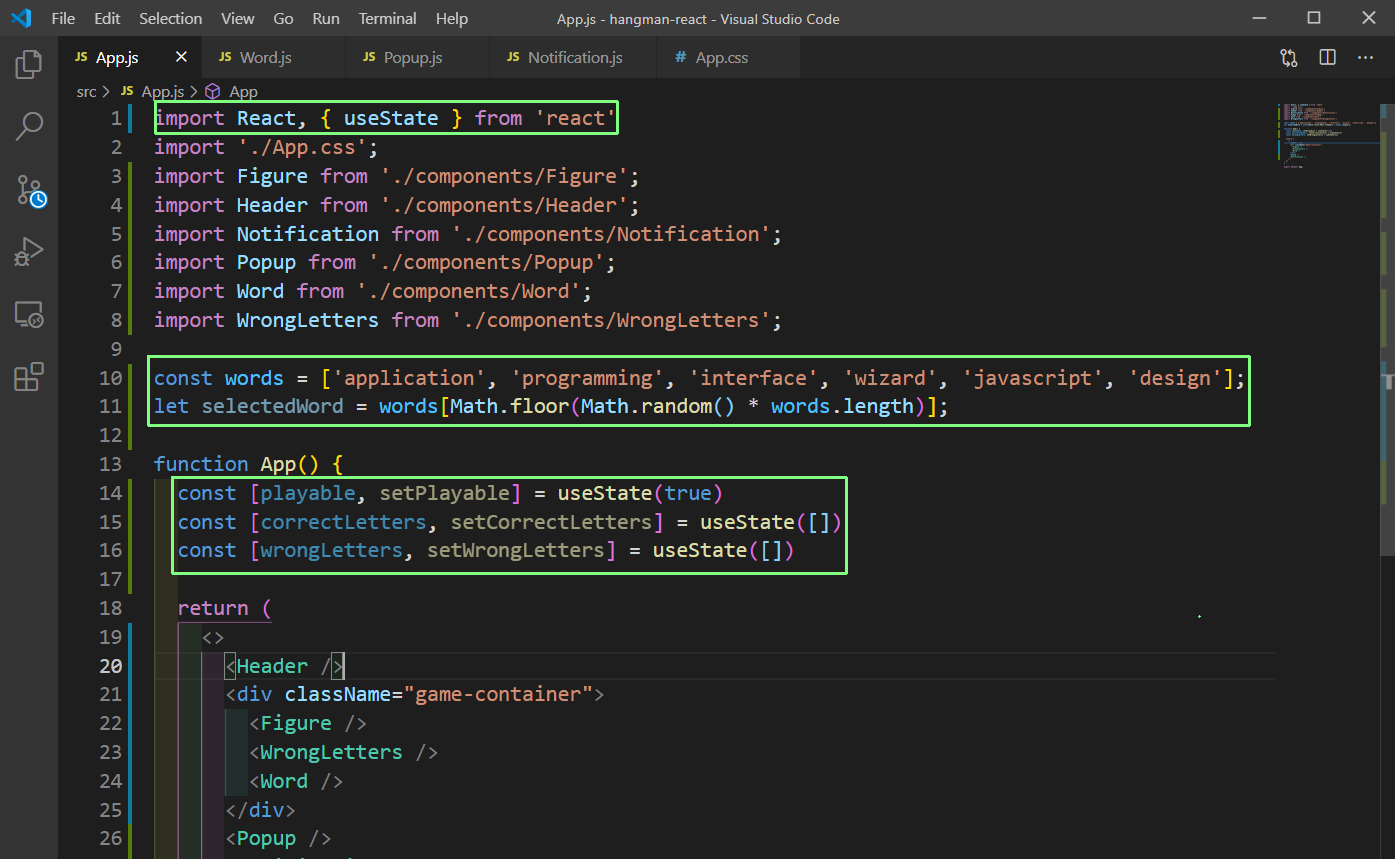Switch to the Word.js tab
The width and height of the screenshot is (1395, 859).
[x=273, y=58]
